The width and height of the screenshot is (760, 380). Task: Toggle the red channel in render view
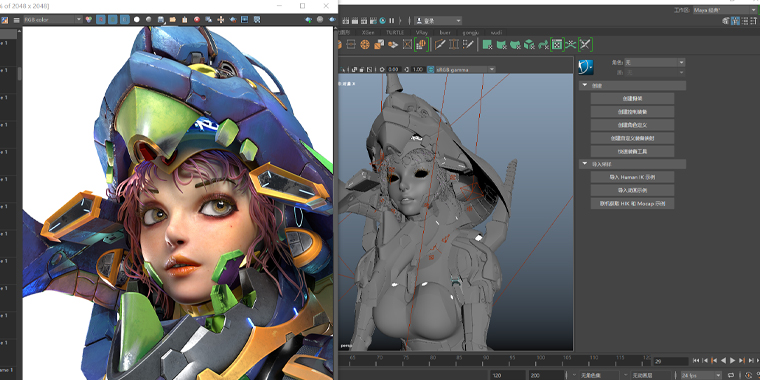click(x=101, y=19)
